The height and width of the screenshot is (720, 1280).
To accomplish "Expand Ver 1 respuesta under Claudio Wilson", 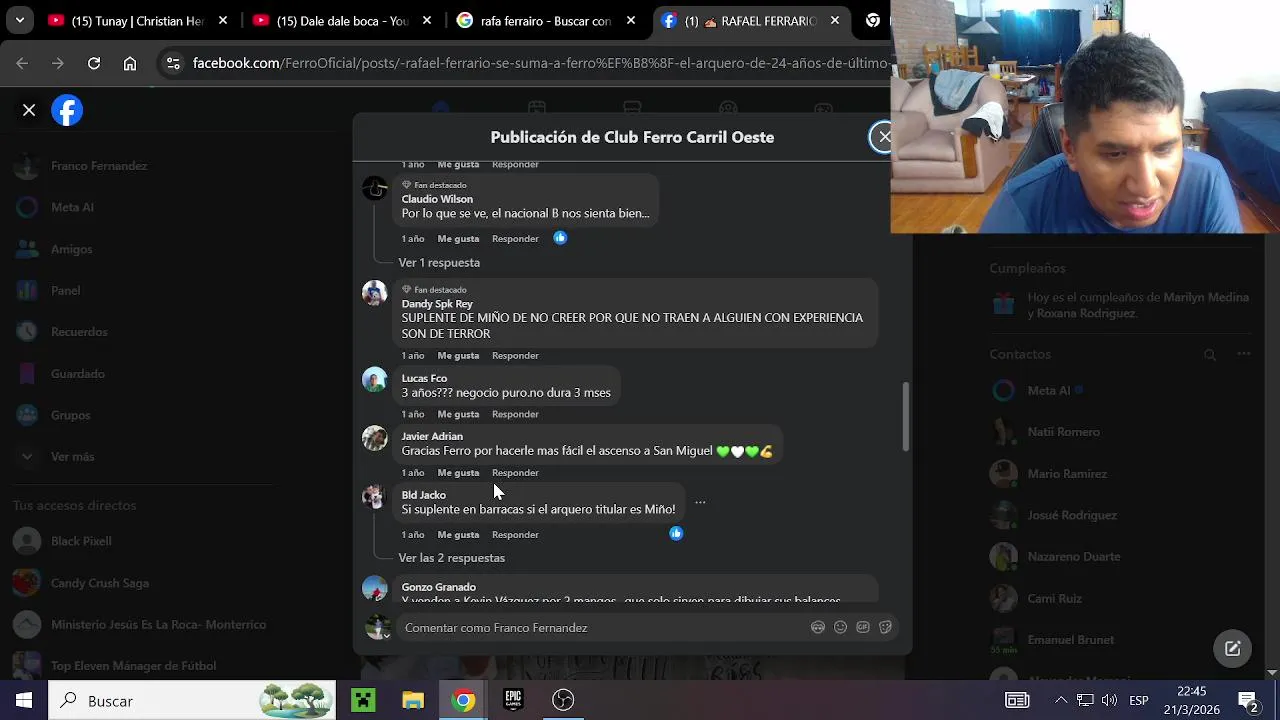I will coord(439,262).
